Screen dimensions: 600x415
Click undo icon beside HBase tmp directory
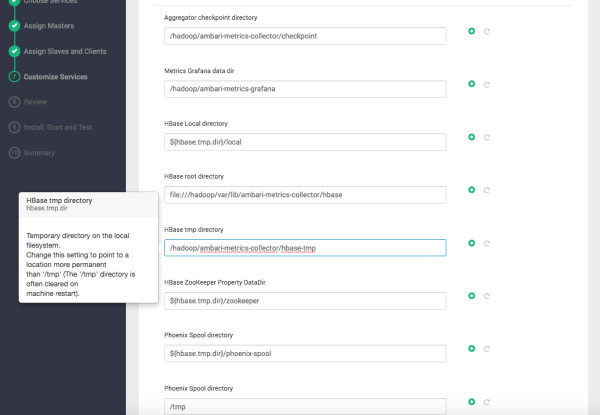click(486, 242)
